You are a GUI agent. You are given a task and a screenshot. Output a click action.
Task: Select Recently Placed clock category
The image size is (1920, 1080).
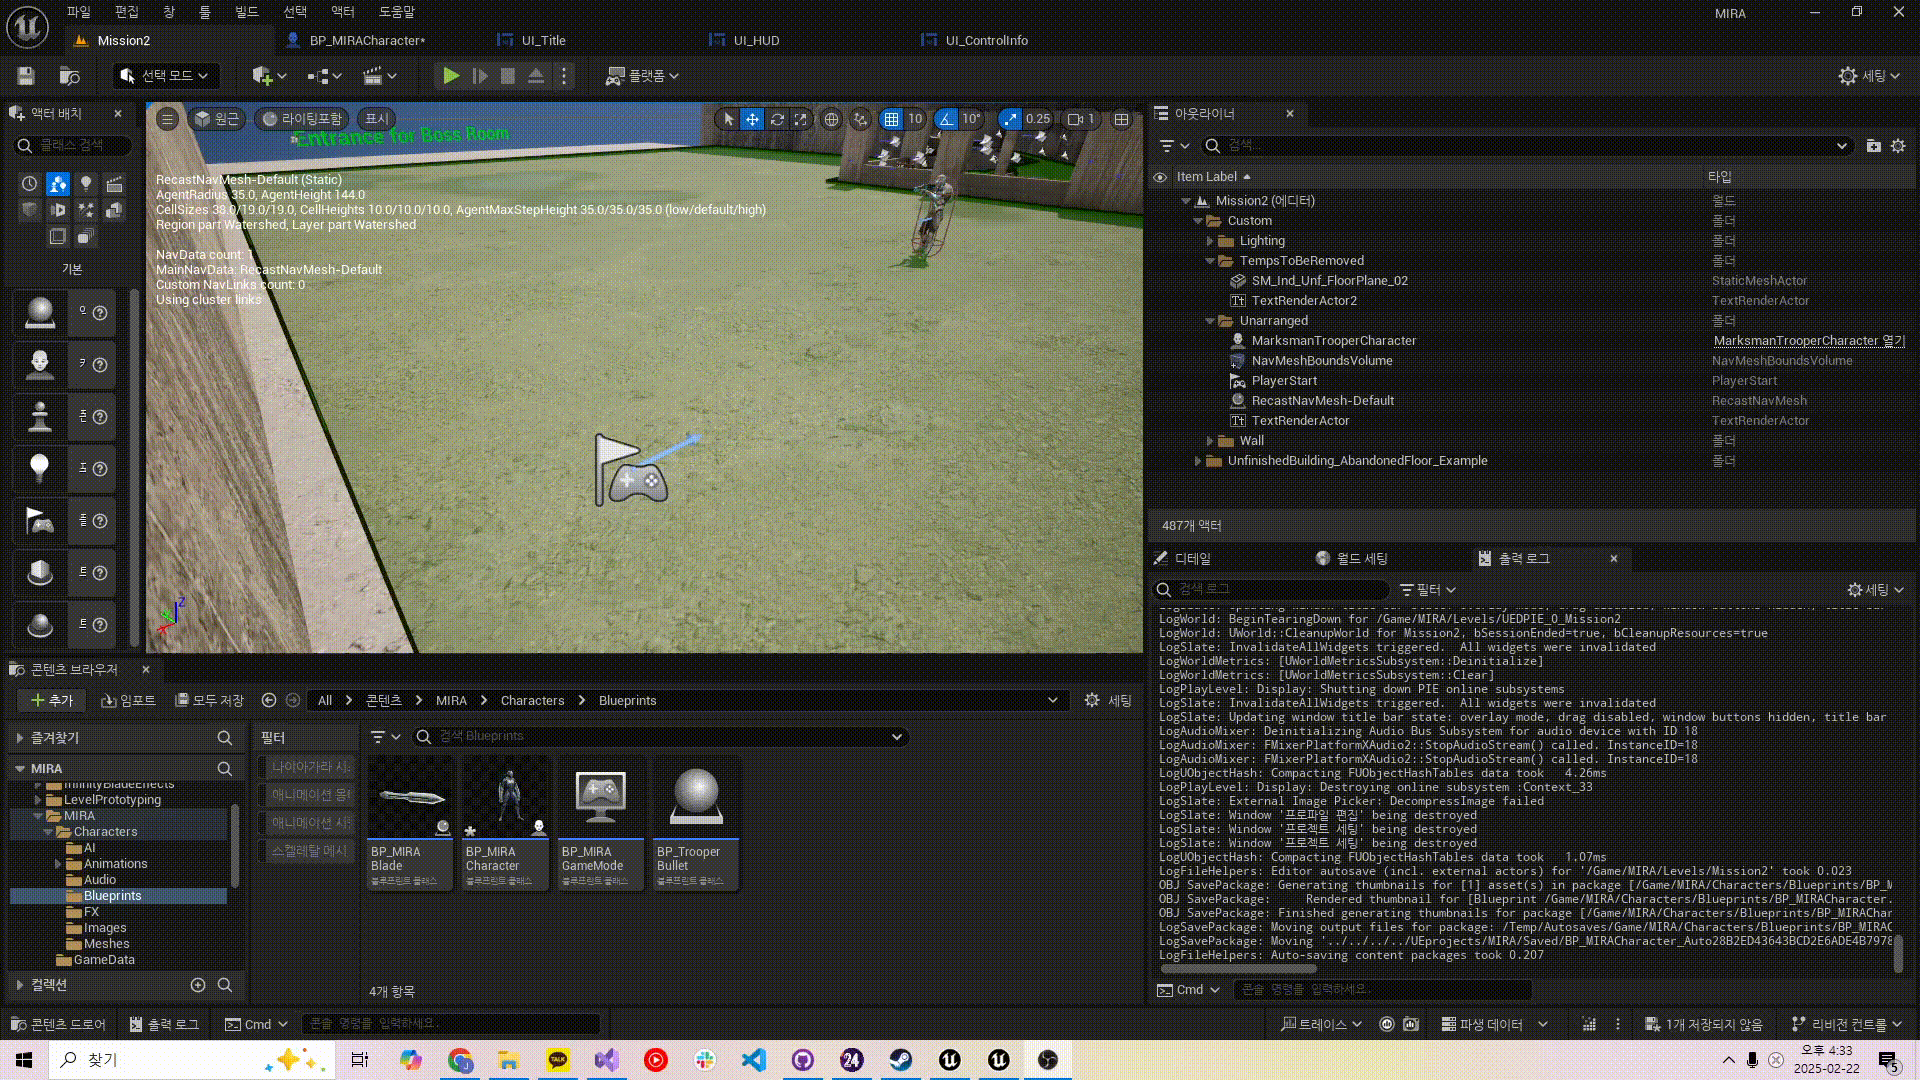point(29,184)
